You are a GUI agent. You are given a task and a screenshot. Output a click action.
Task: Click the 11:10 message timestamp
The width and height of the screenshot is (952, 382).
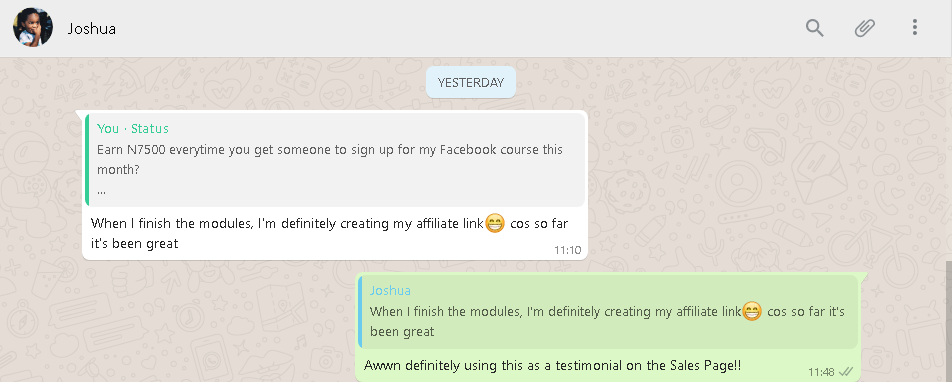[567, 250]
